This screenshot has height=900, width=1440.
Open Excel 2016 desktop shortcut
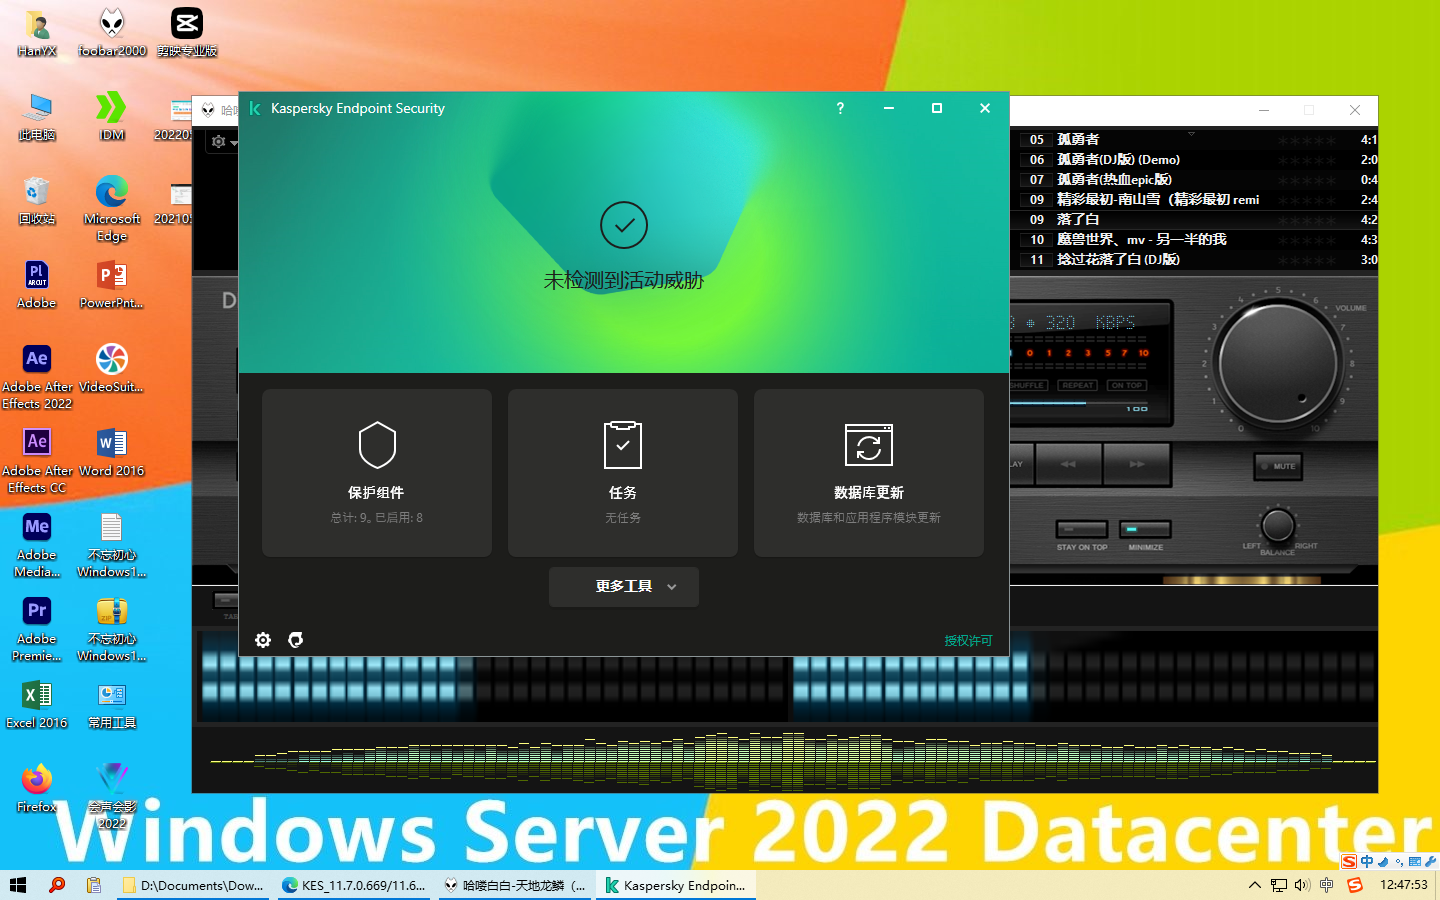coord(37,704)
